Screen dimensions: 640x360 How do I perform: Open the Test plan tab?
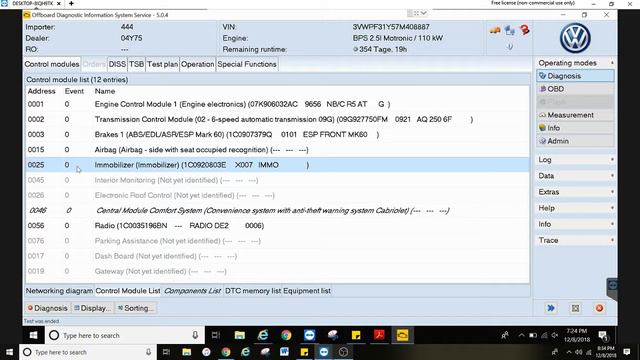coord(162,64)
